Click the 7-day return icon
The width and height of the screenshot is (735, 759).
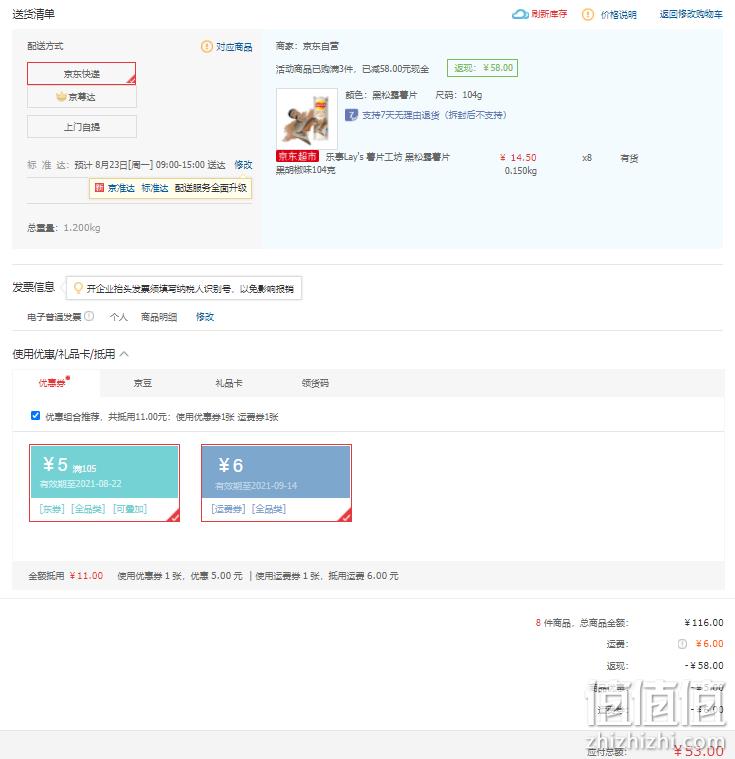[x=351, y=115]
